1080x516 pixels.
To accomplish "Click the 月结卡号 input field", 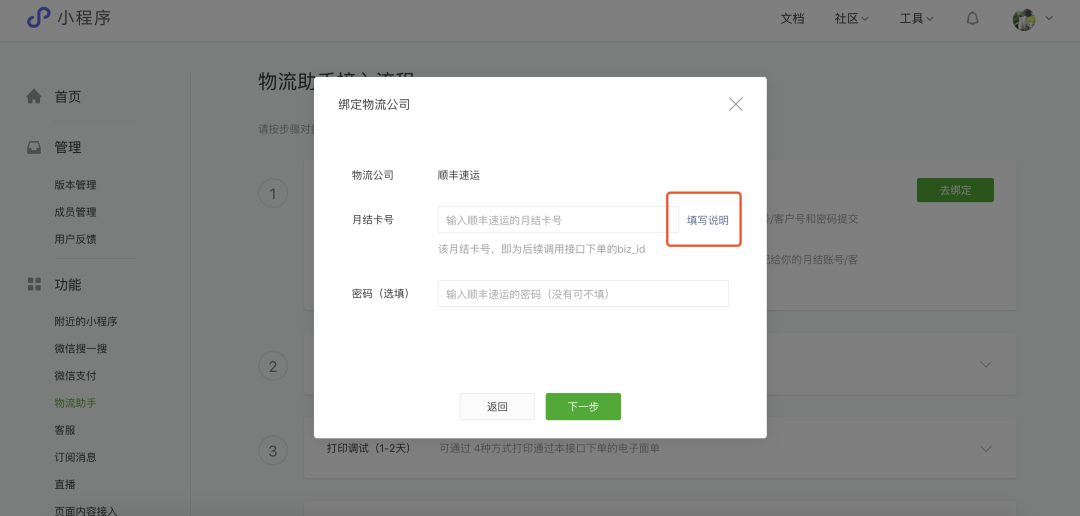I will [558, 220].
